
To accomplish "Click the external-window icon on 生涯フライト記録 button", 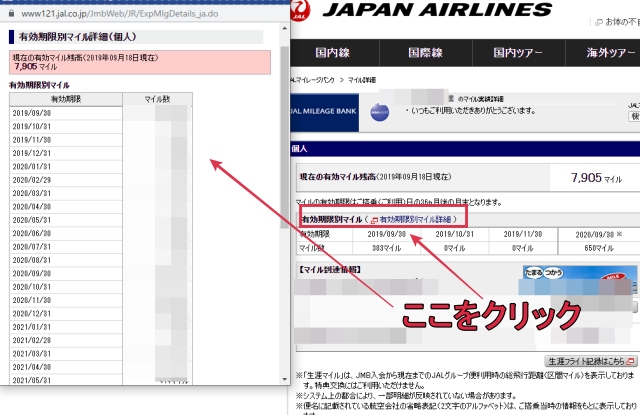I will pos(630,360).
